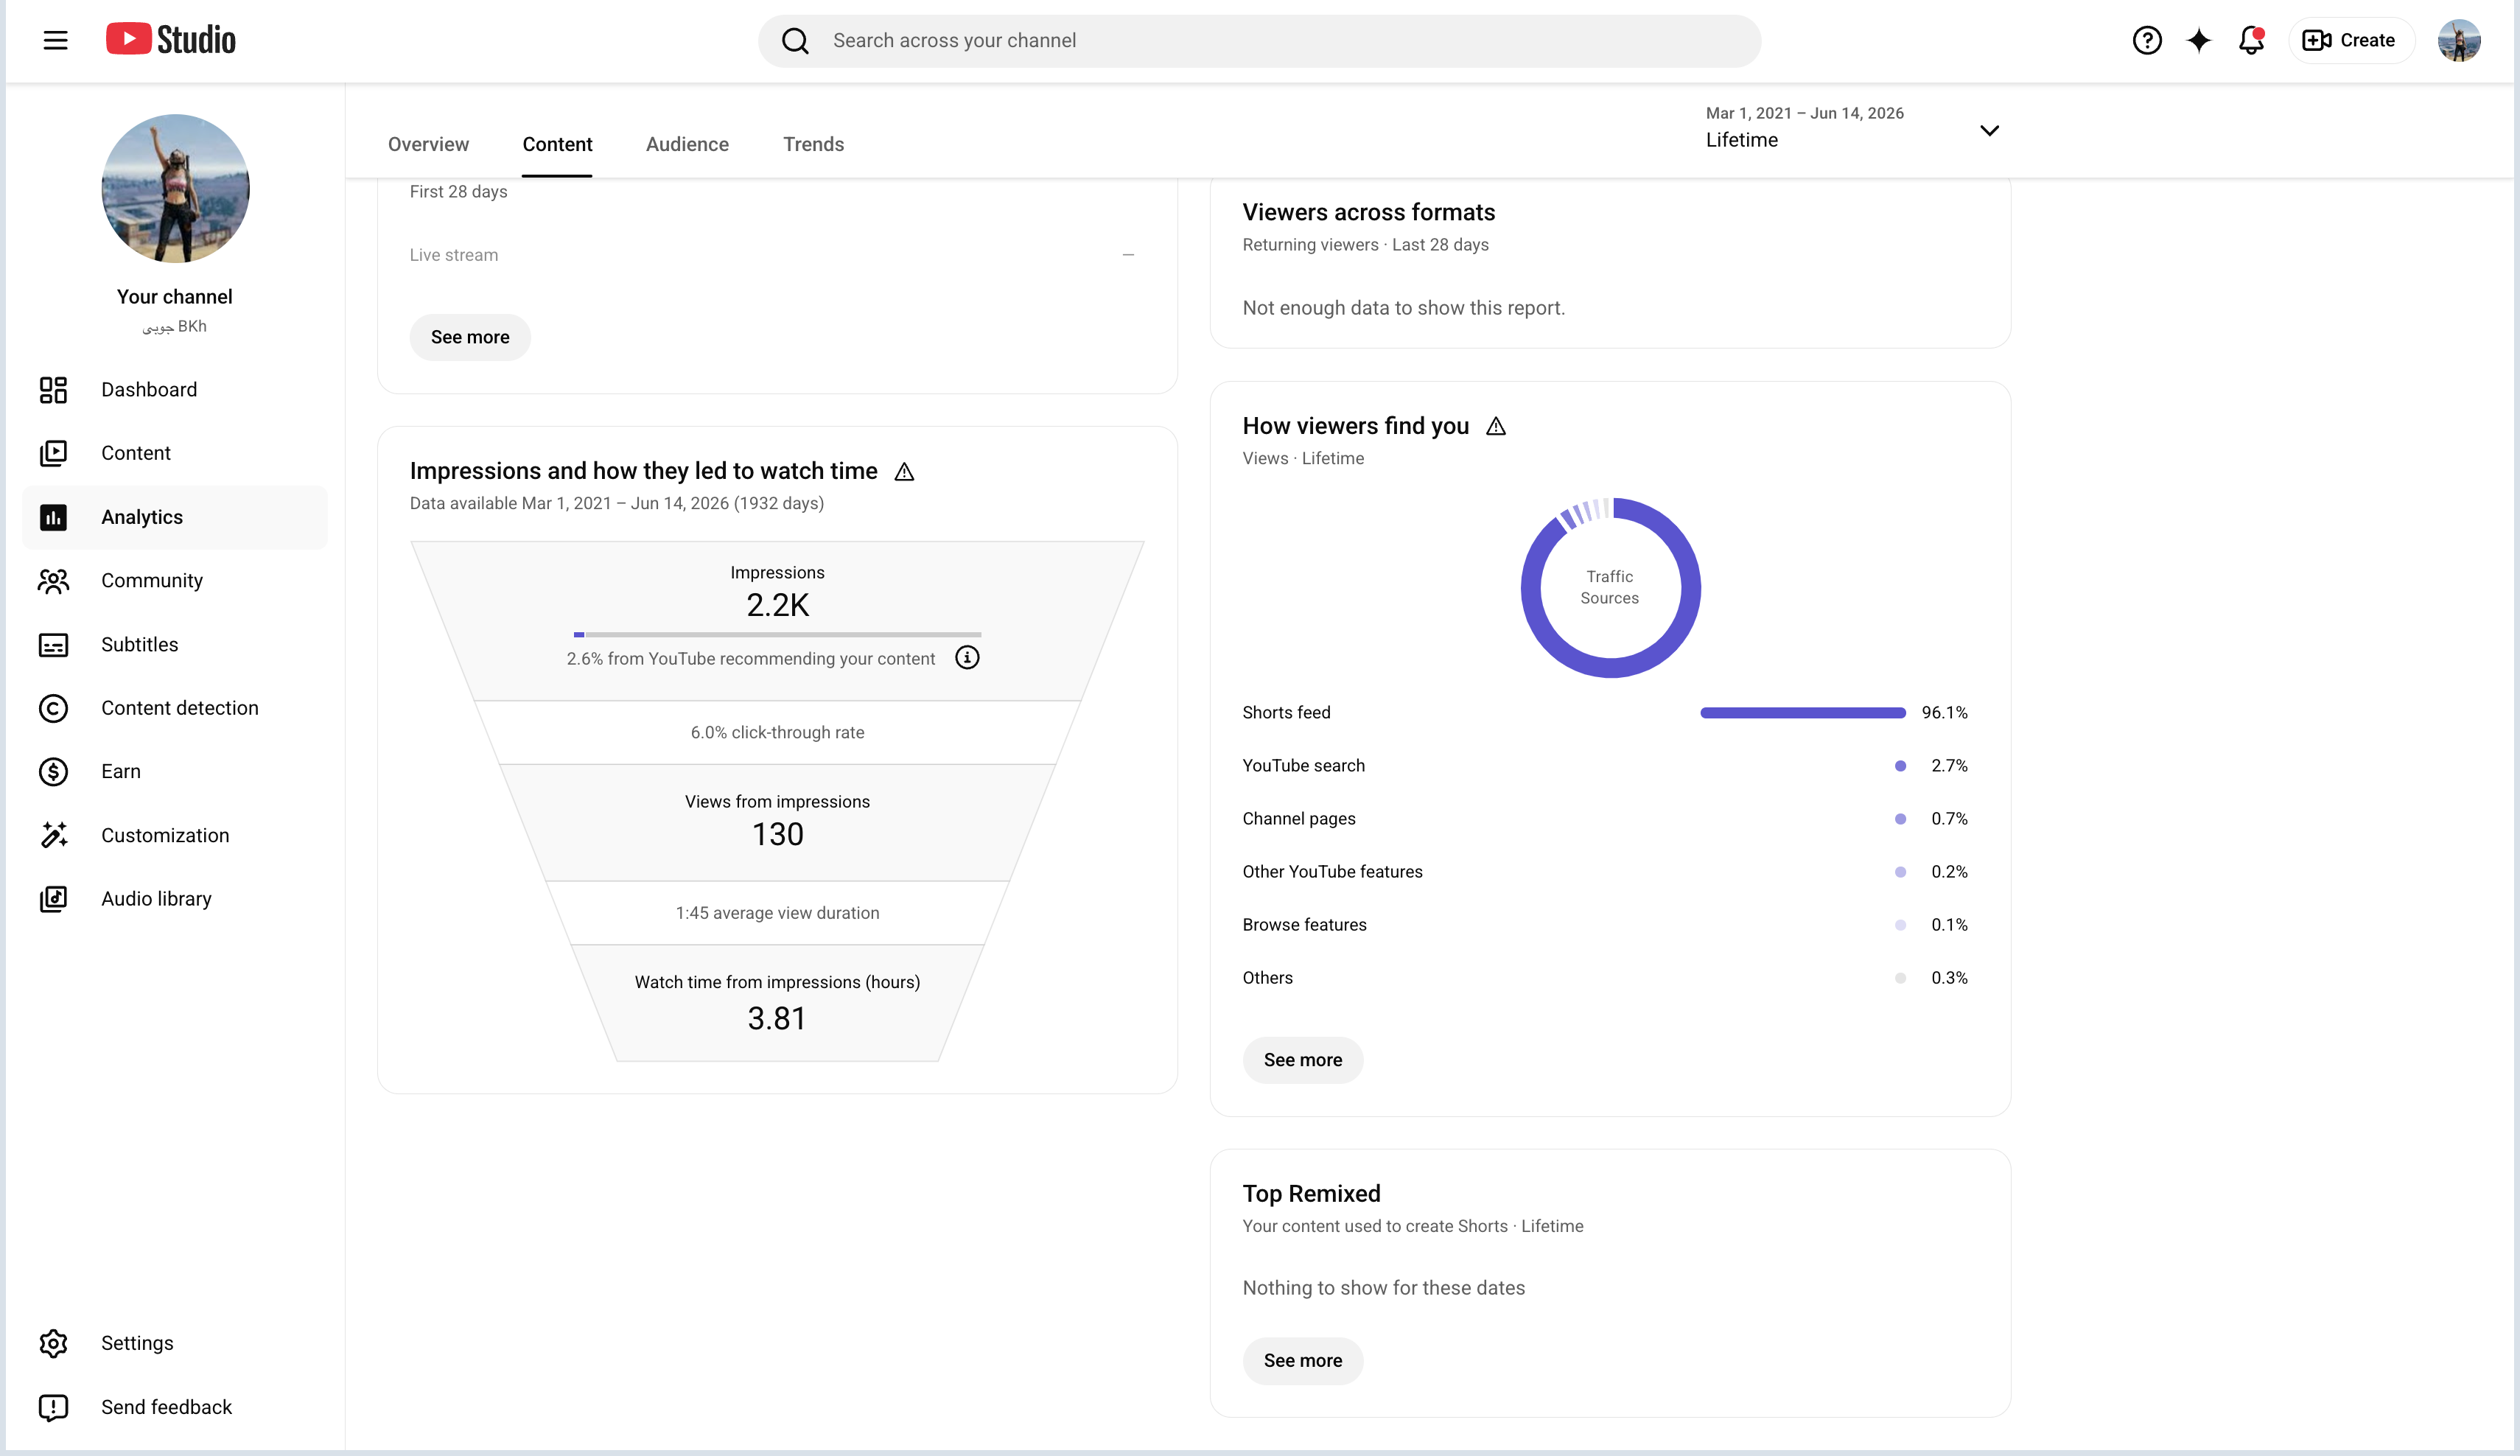Click See more in How viewers find you
The width and height of the screenshot is (2520, 1456).
pos(1303,1060)
